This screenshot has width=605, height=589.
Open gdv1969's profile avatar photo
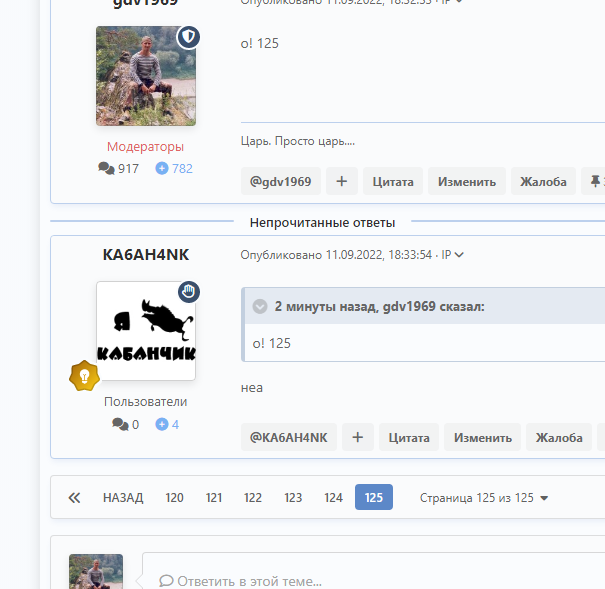click(x=146, y=76)
